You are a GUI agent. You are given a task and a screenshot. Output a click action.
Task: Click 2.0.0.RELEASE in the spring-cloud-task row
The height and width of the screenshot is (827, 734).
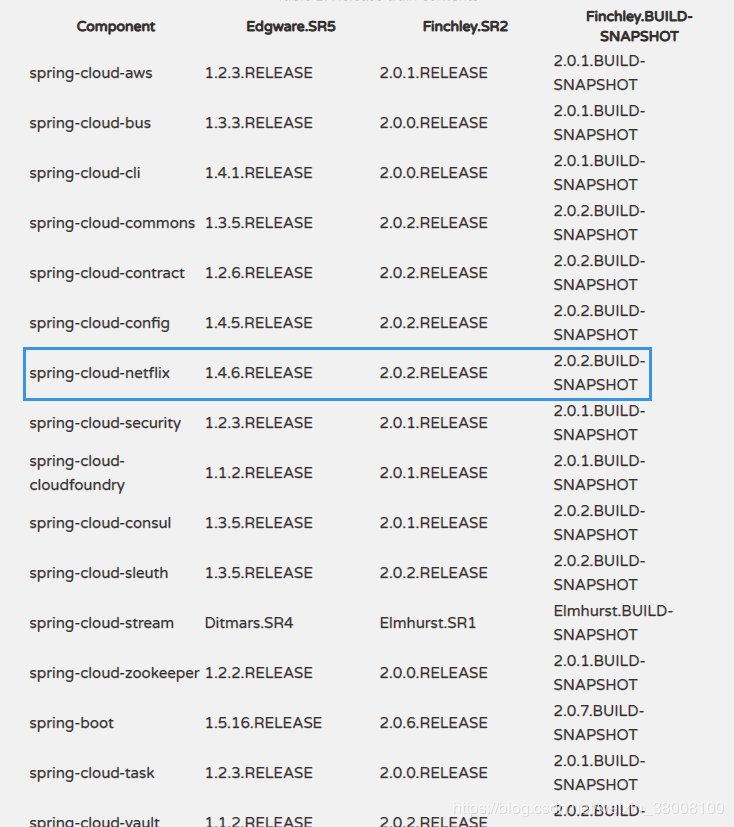coord(433,773)
